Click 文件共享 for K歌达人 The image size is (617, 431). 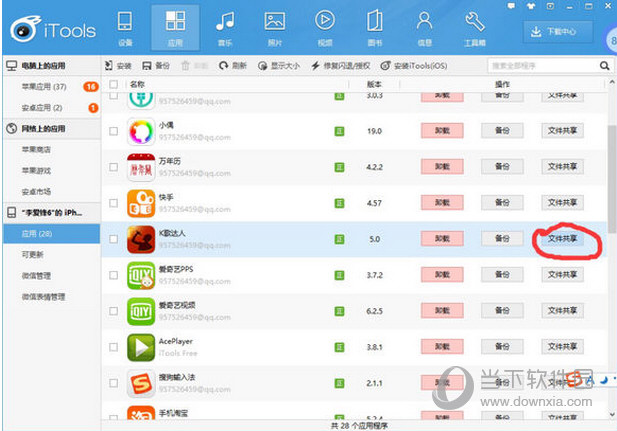click(562, 239)
